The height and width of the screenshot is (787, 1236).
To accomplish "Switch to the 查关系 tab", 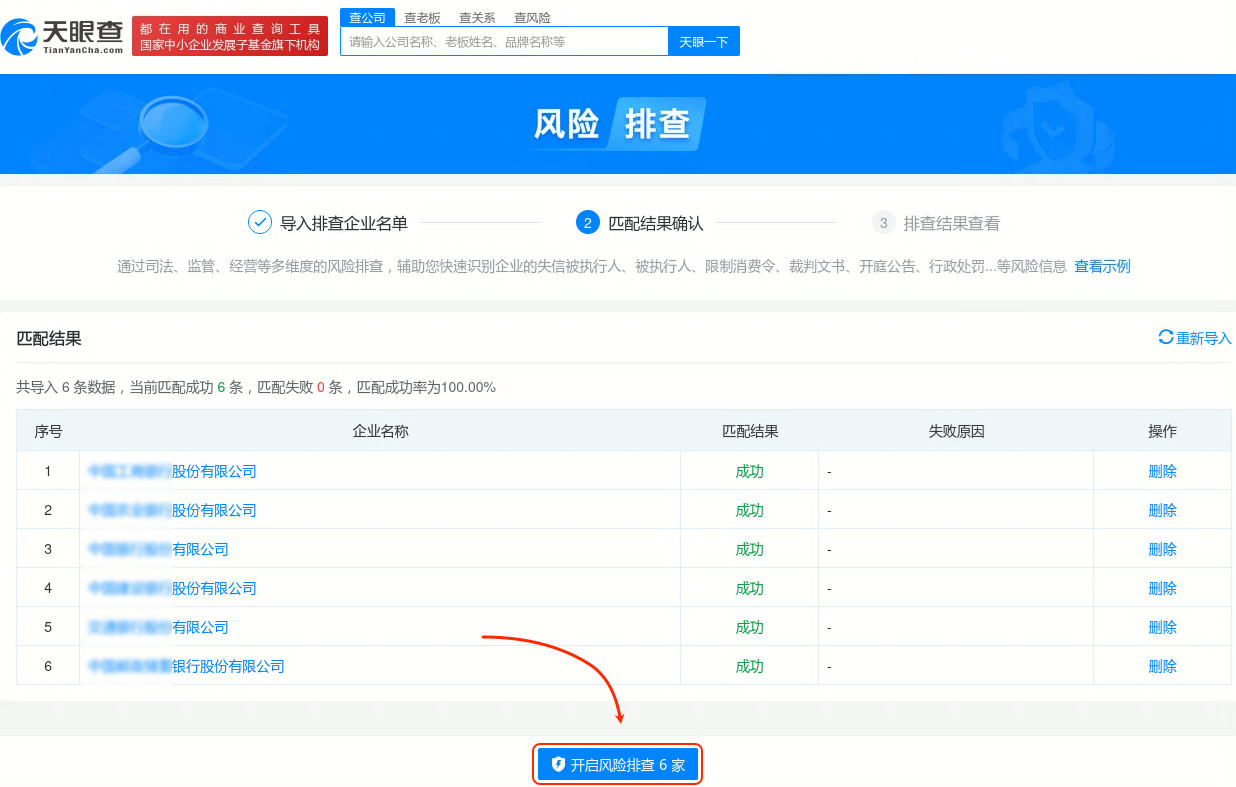I will [x=476, y=17].
